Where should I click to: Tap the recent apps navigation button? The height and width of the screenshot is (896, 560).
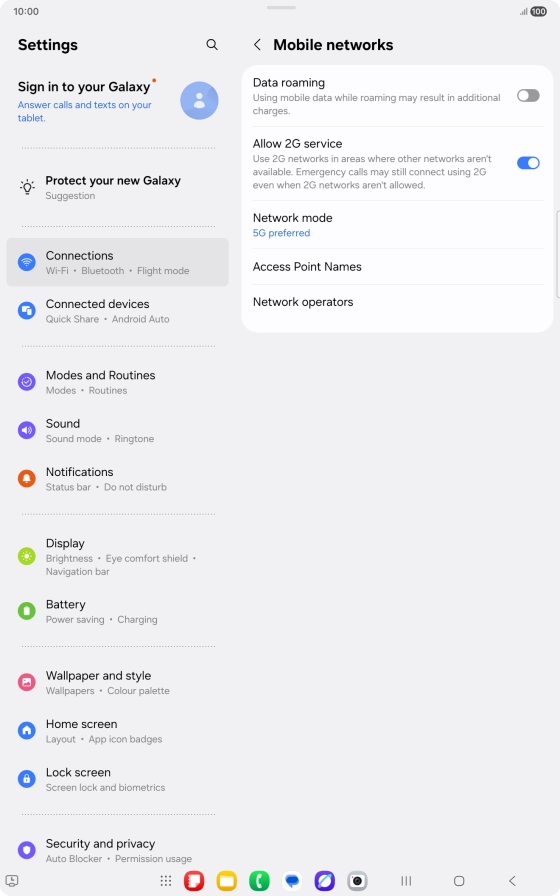tap(406, 881)
